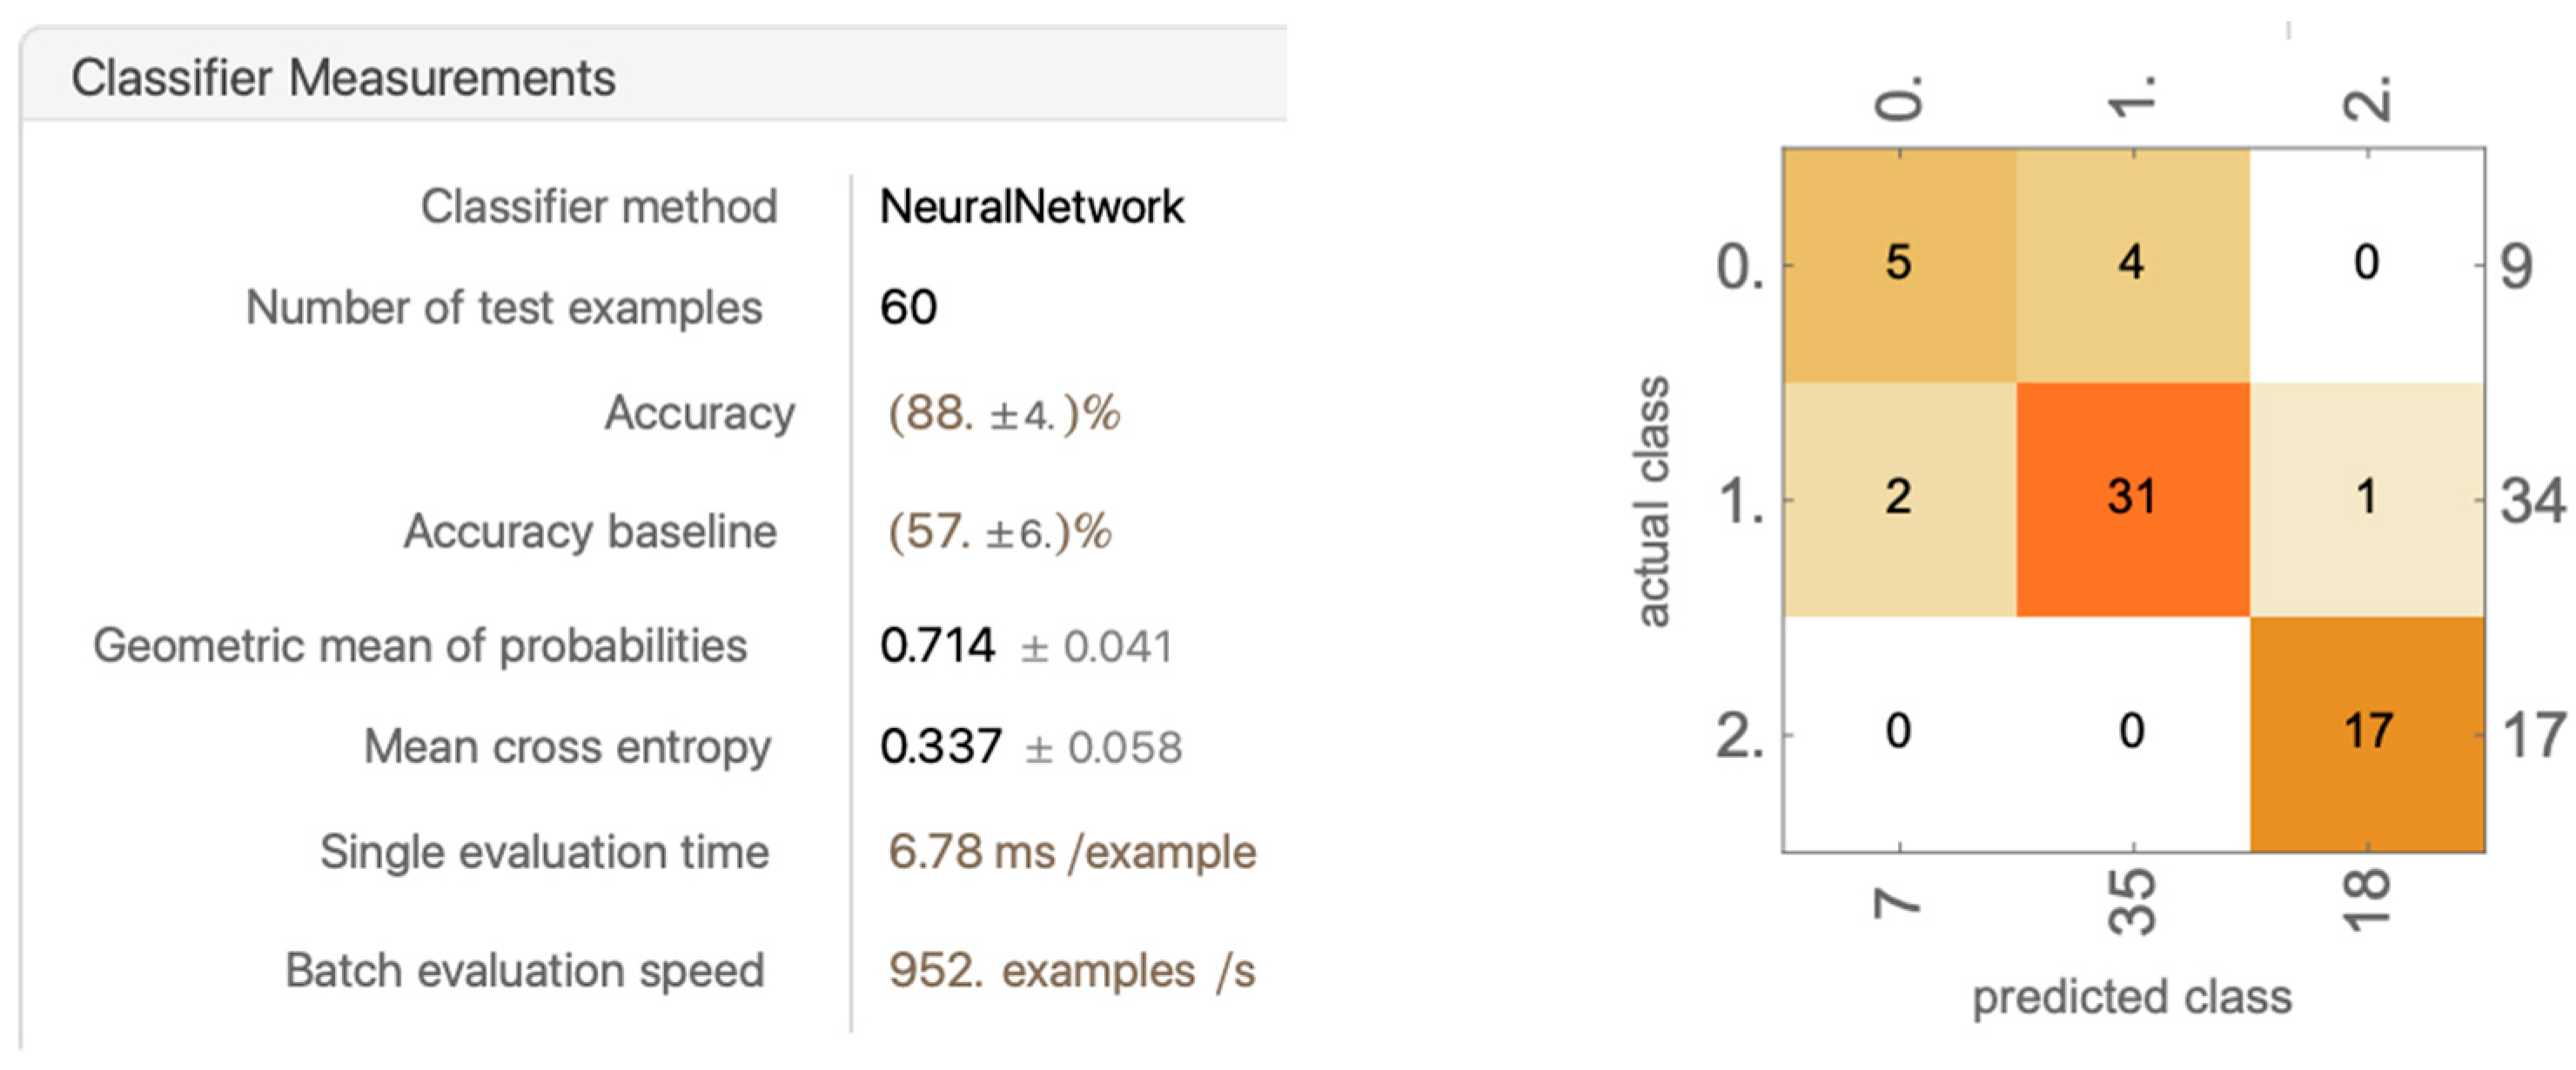This screenshot has width=2576, height=1070.
Task: Select geometric mean value 0.714
Action: [x=938, y=645]
